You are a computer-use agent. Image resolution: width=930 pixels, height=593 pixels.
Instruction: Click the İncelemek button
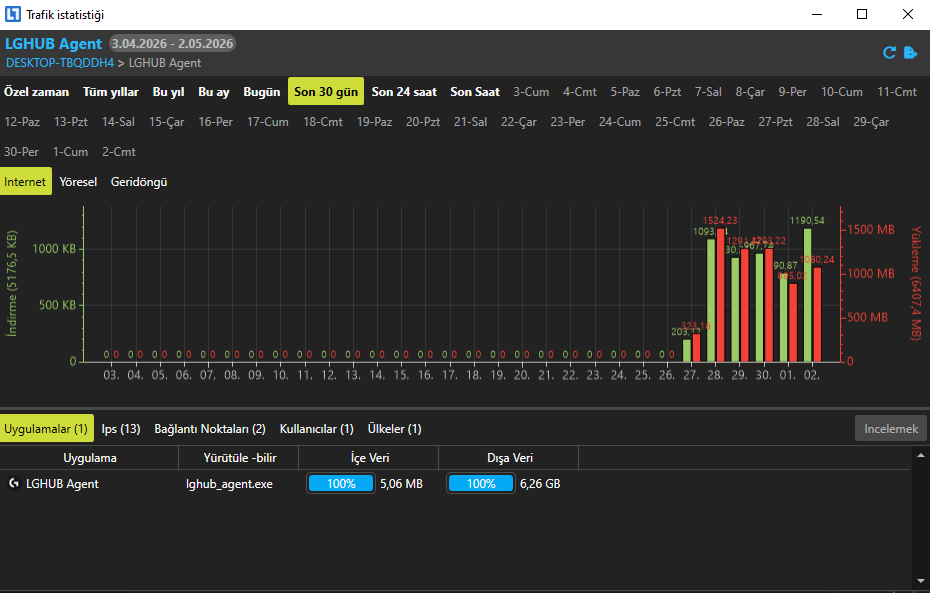coord(891,428)
